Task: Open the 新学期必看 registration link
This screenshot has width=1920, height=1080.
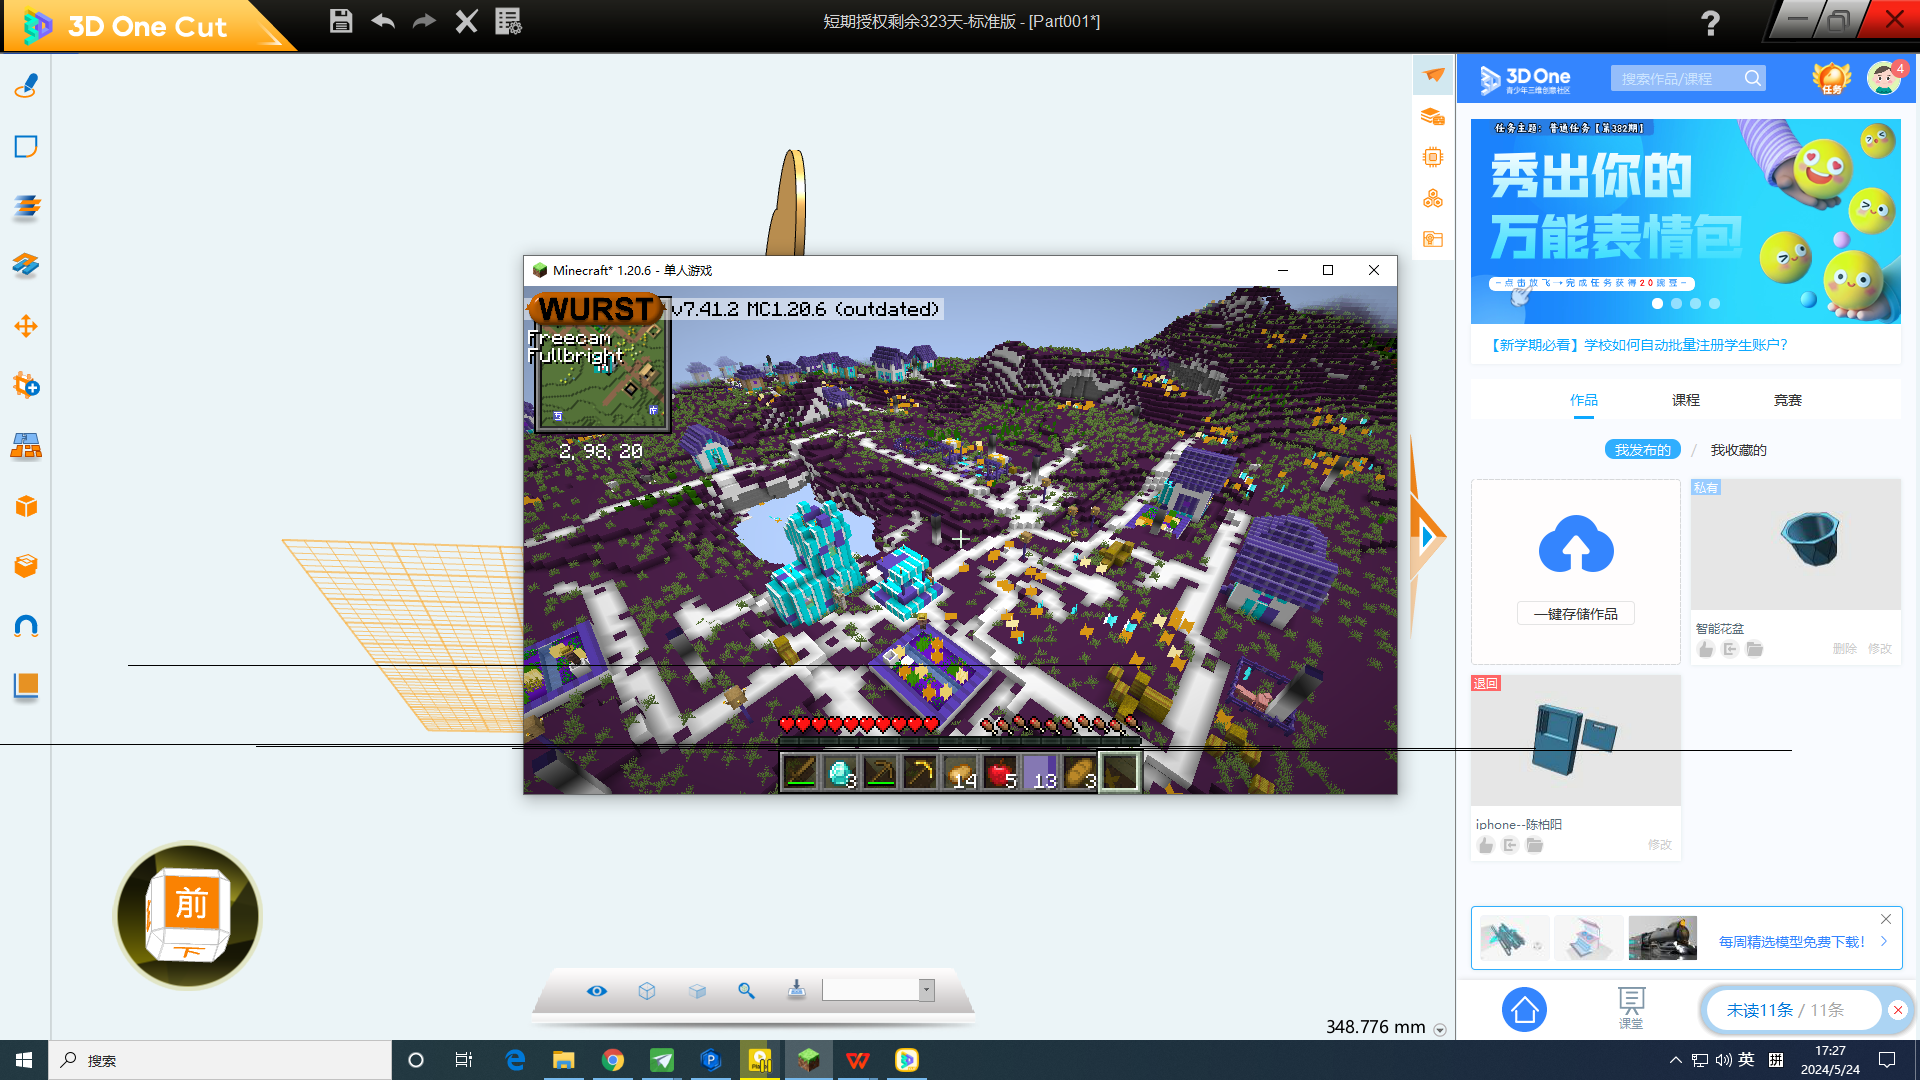Action: (1637, 345)
